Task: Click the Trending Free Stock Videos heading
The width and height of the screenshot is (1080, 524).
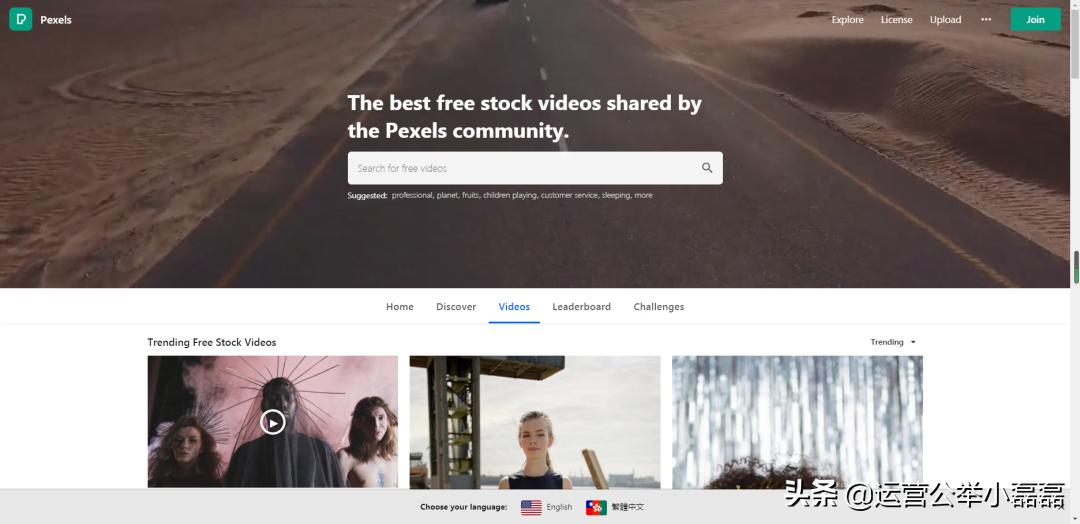Action: (x=211, y=342)
